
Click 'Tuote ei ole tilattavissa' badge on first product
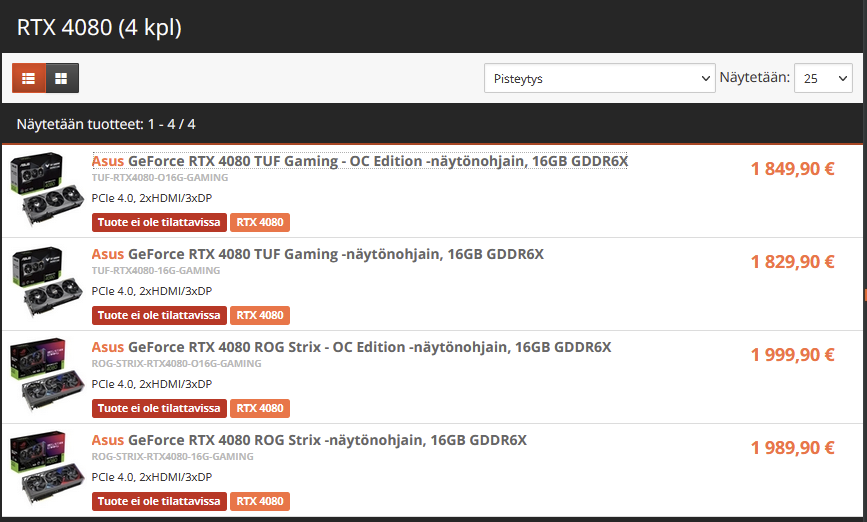click(159, 222)
